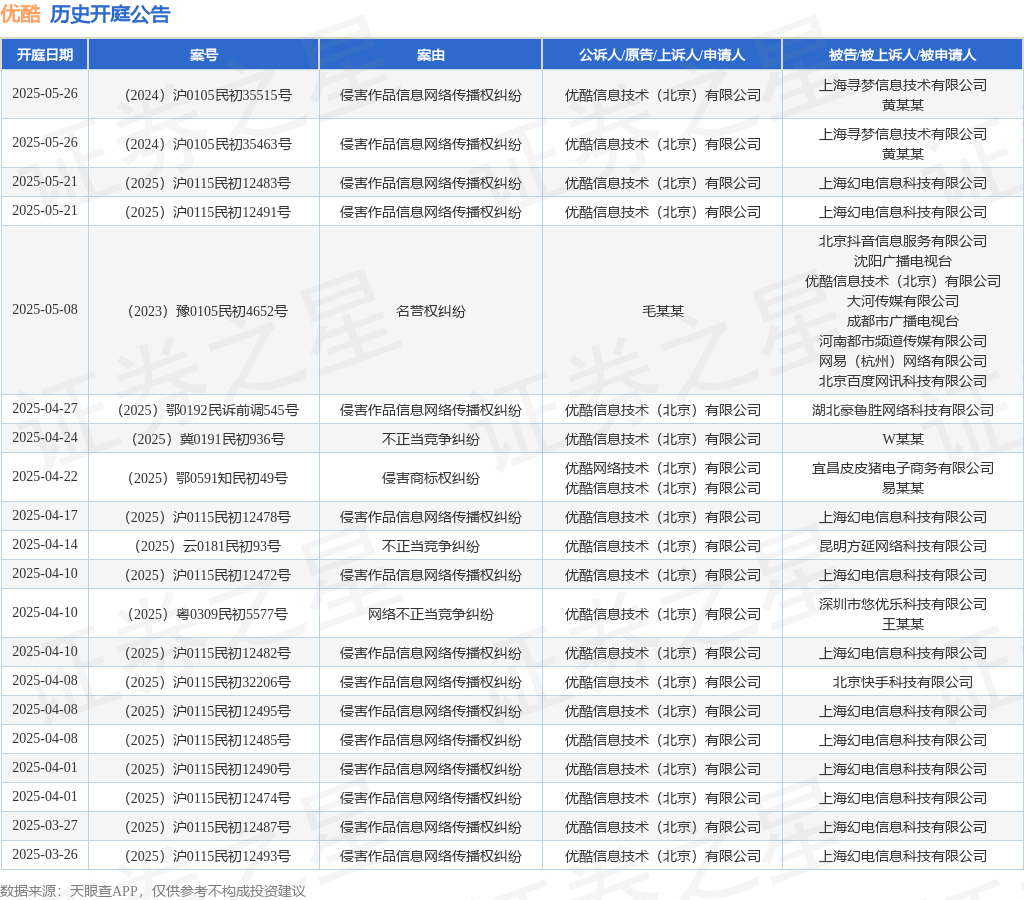Screen dimensions: 1024x900
Task: Select case number 沪0115民初12482号
Action: (208, 653)
